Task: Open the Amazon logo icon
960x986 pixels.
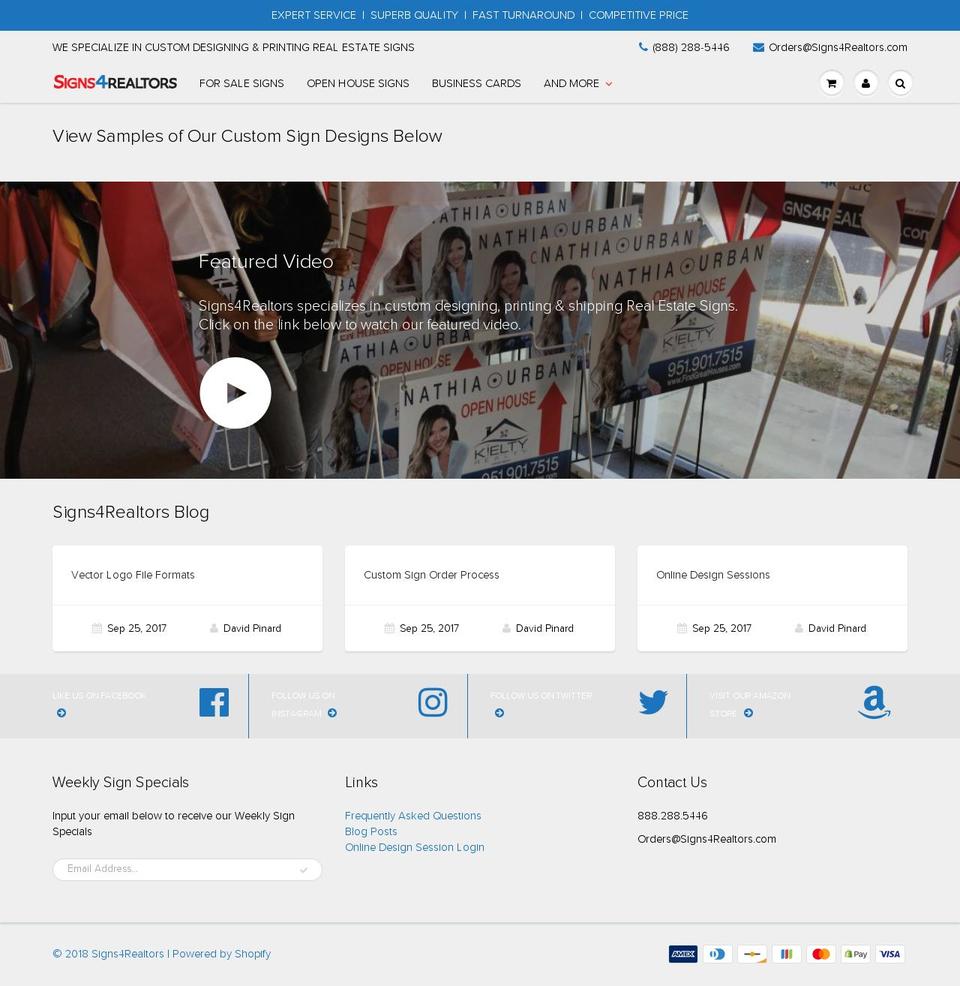Action: pos(874,702)
